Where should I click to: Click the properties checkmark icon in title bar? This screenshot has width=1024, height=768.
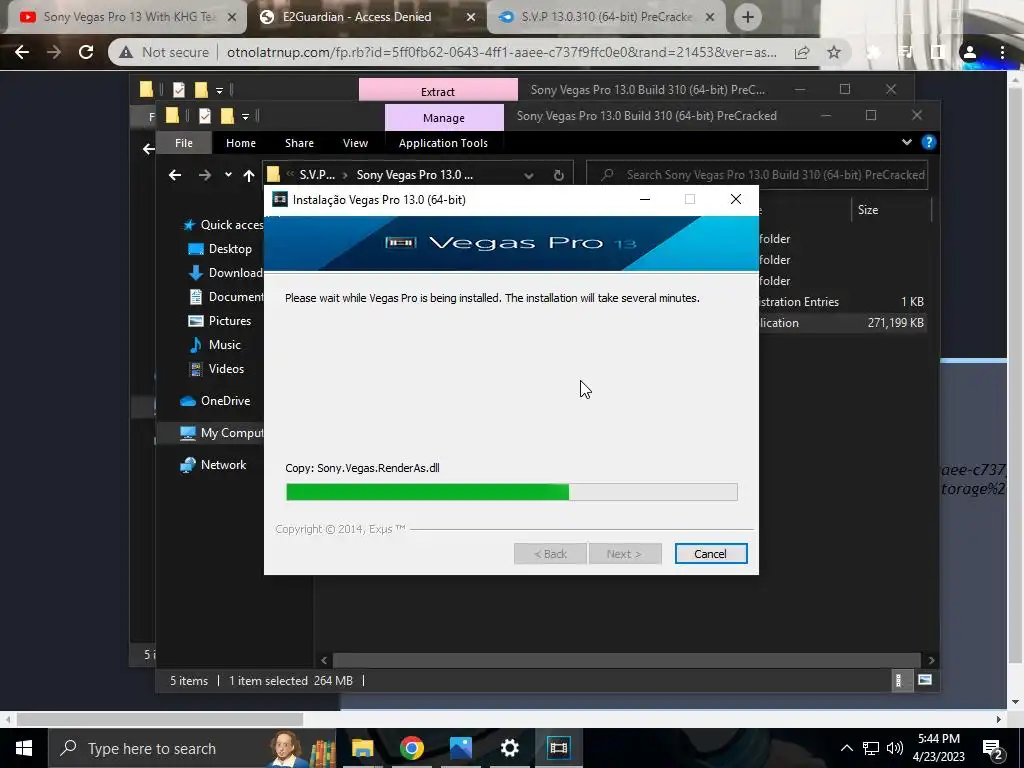coord(204,116)
